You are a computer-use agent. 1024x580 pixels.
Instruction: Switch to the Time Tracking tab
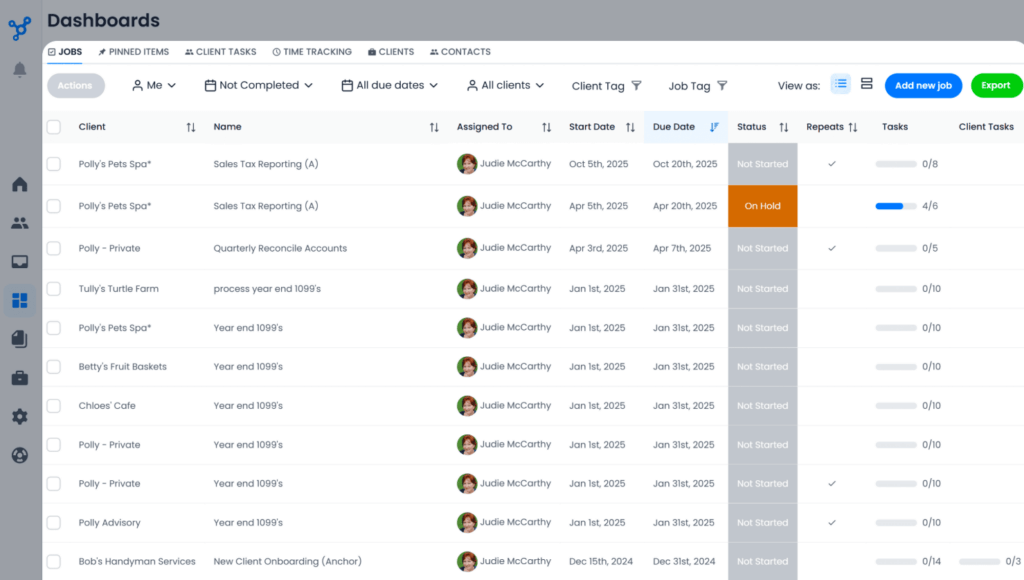[x=312, y=52]
